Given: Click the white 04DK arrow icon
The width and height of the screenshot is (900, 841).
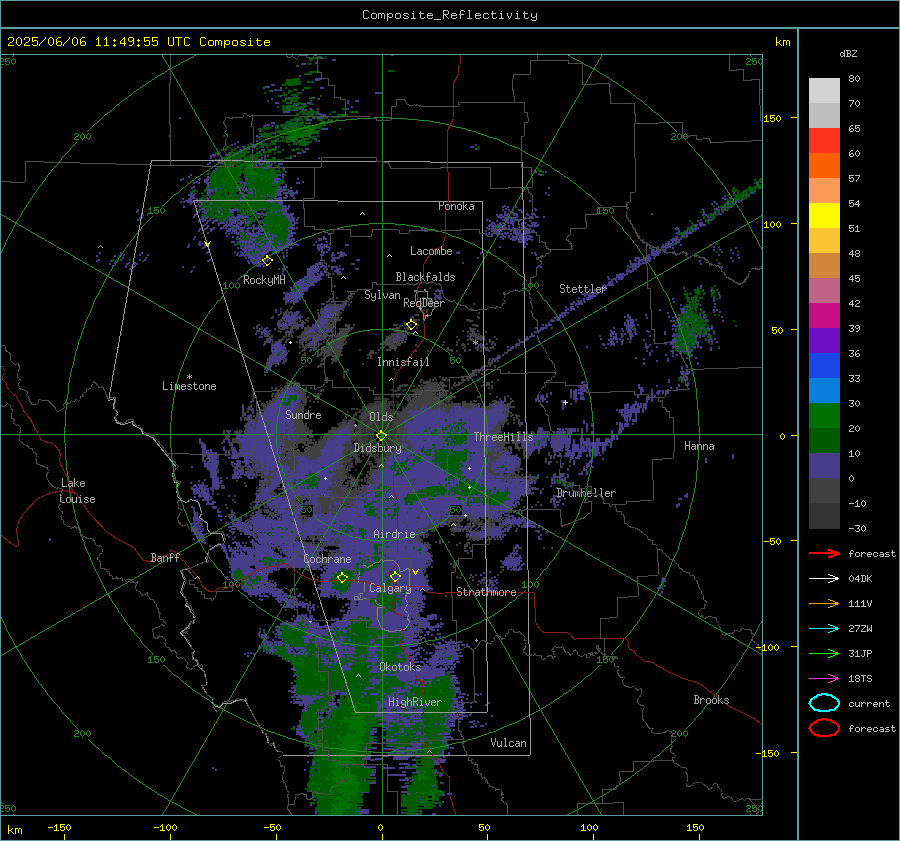Looking at the screenshot, I should pos(824,578).
